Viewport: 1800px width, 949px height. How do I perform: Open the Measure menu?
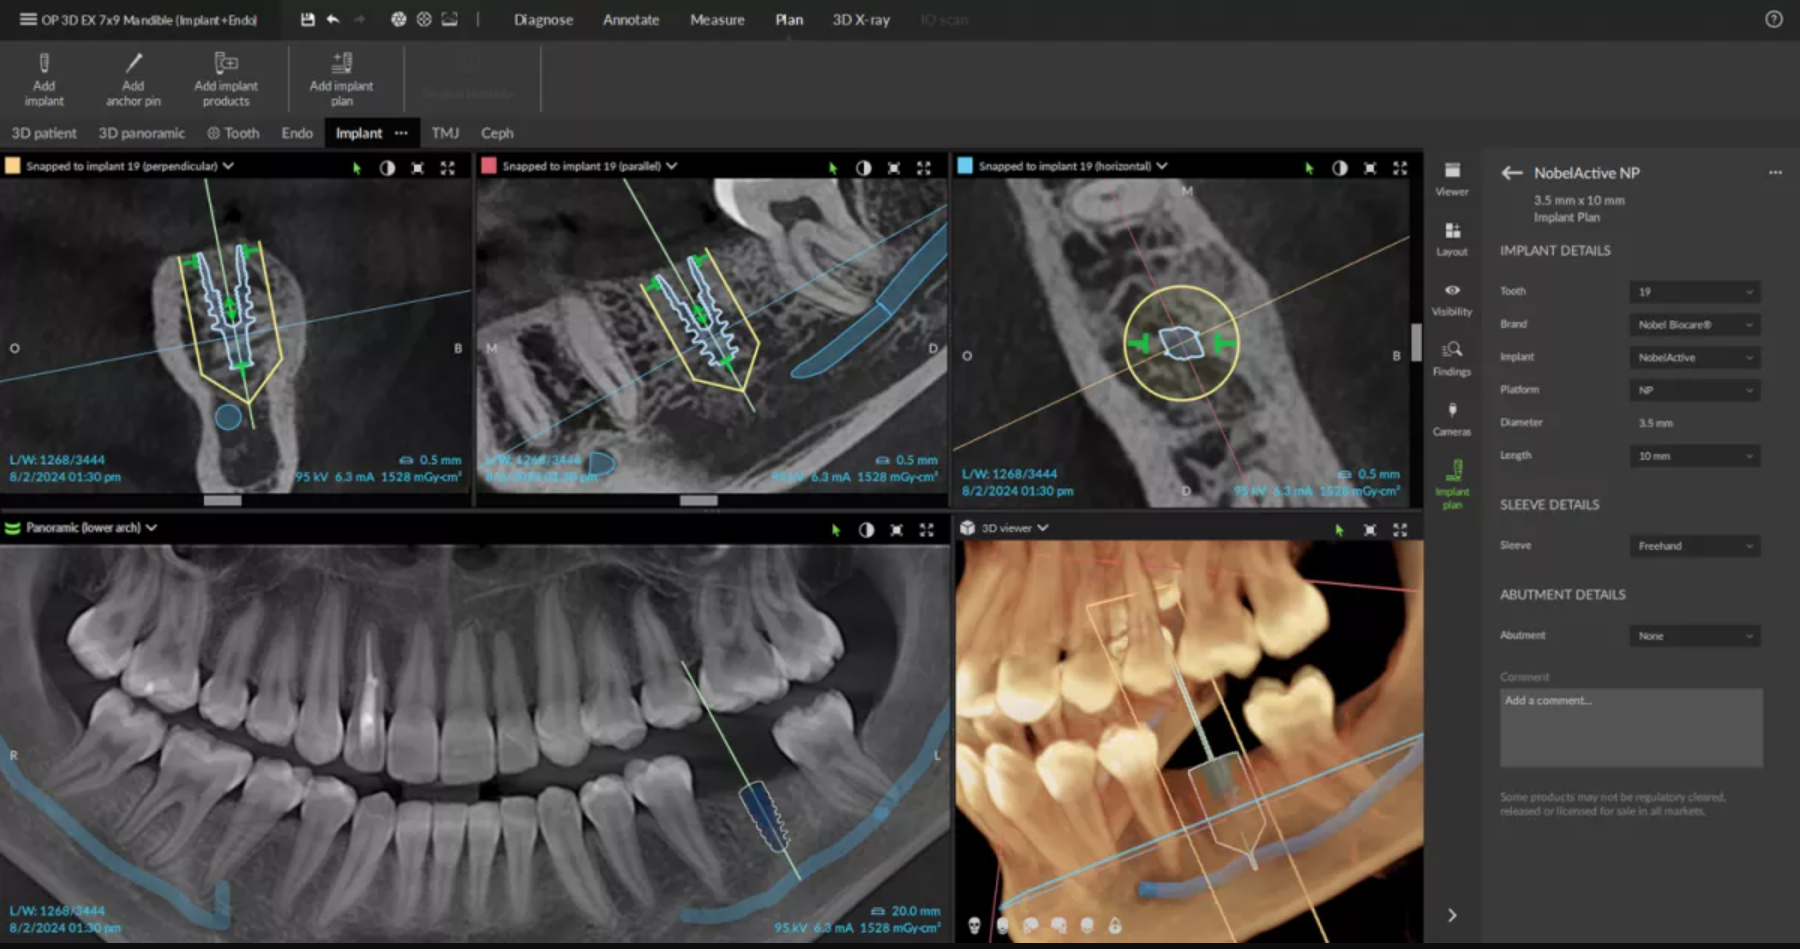tap(716, 19)
